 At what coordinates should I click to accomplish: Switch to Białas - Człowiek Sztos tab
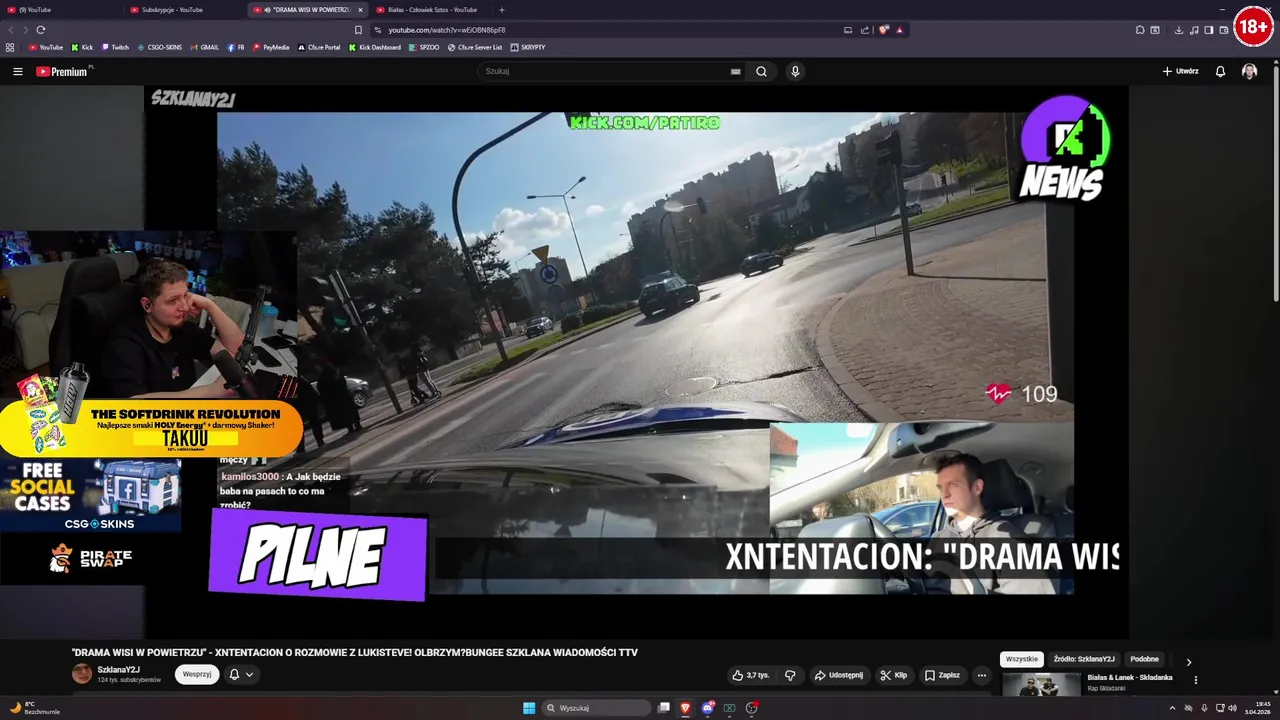coord(430,10)
